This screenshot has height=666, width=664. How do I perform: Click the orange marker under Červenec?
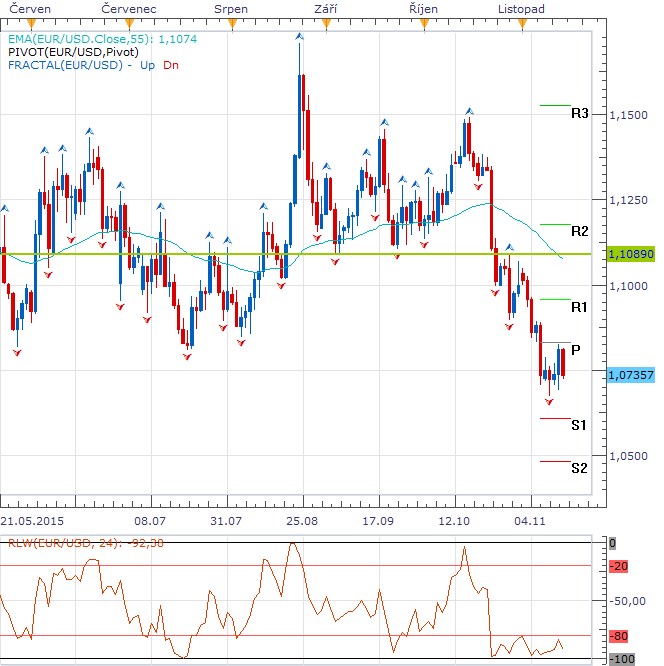pyautogui.click(x=129, y=24)
